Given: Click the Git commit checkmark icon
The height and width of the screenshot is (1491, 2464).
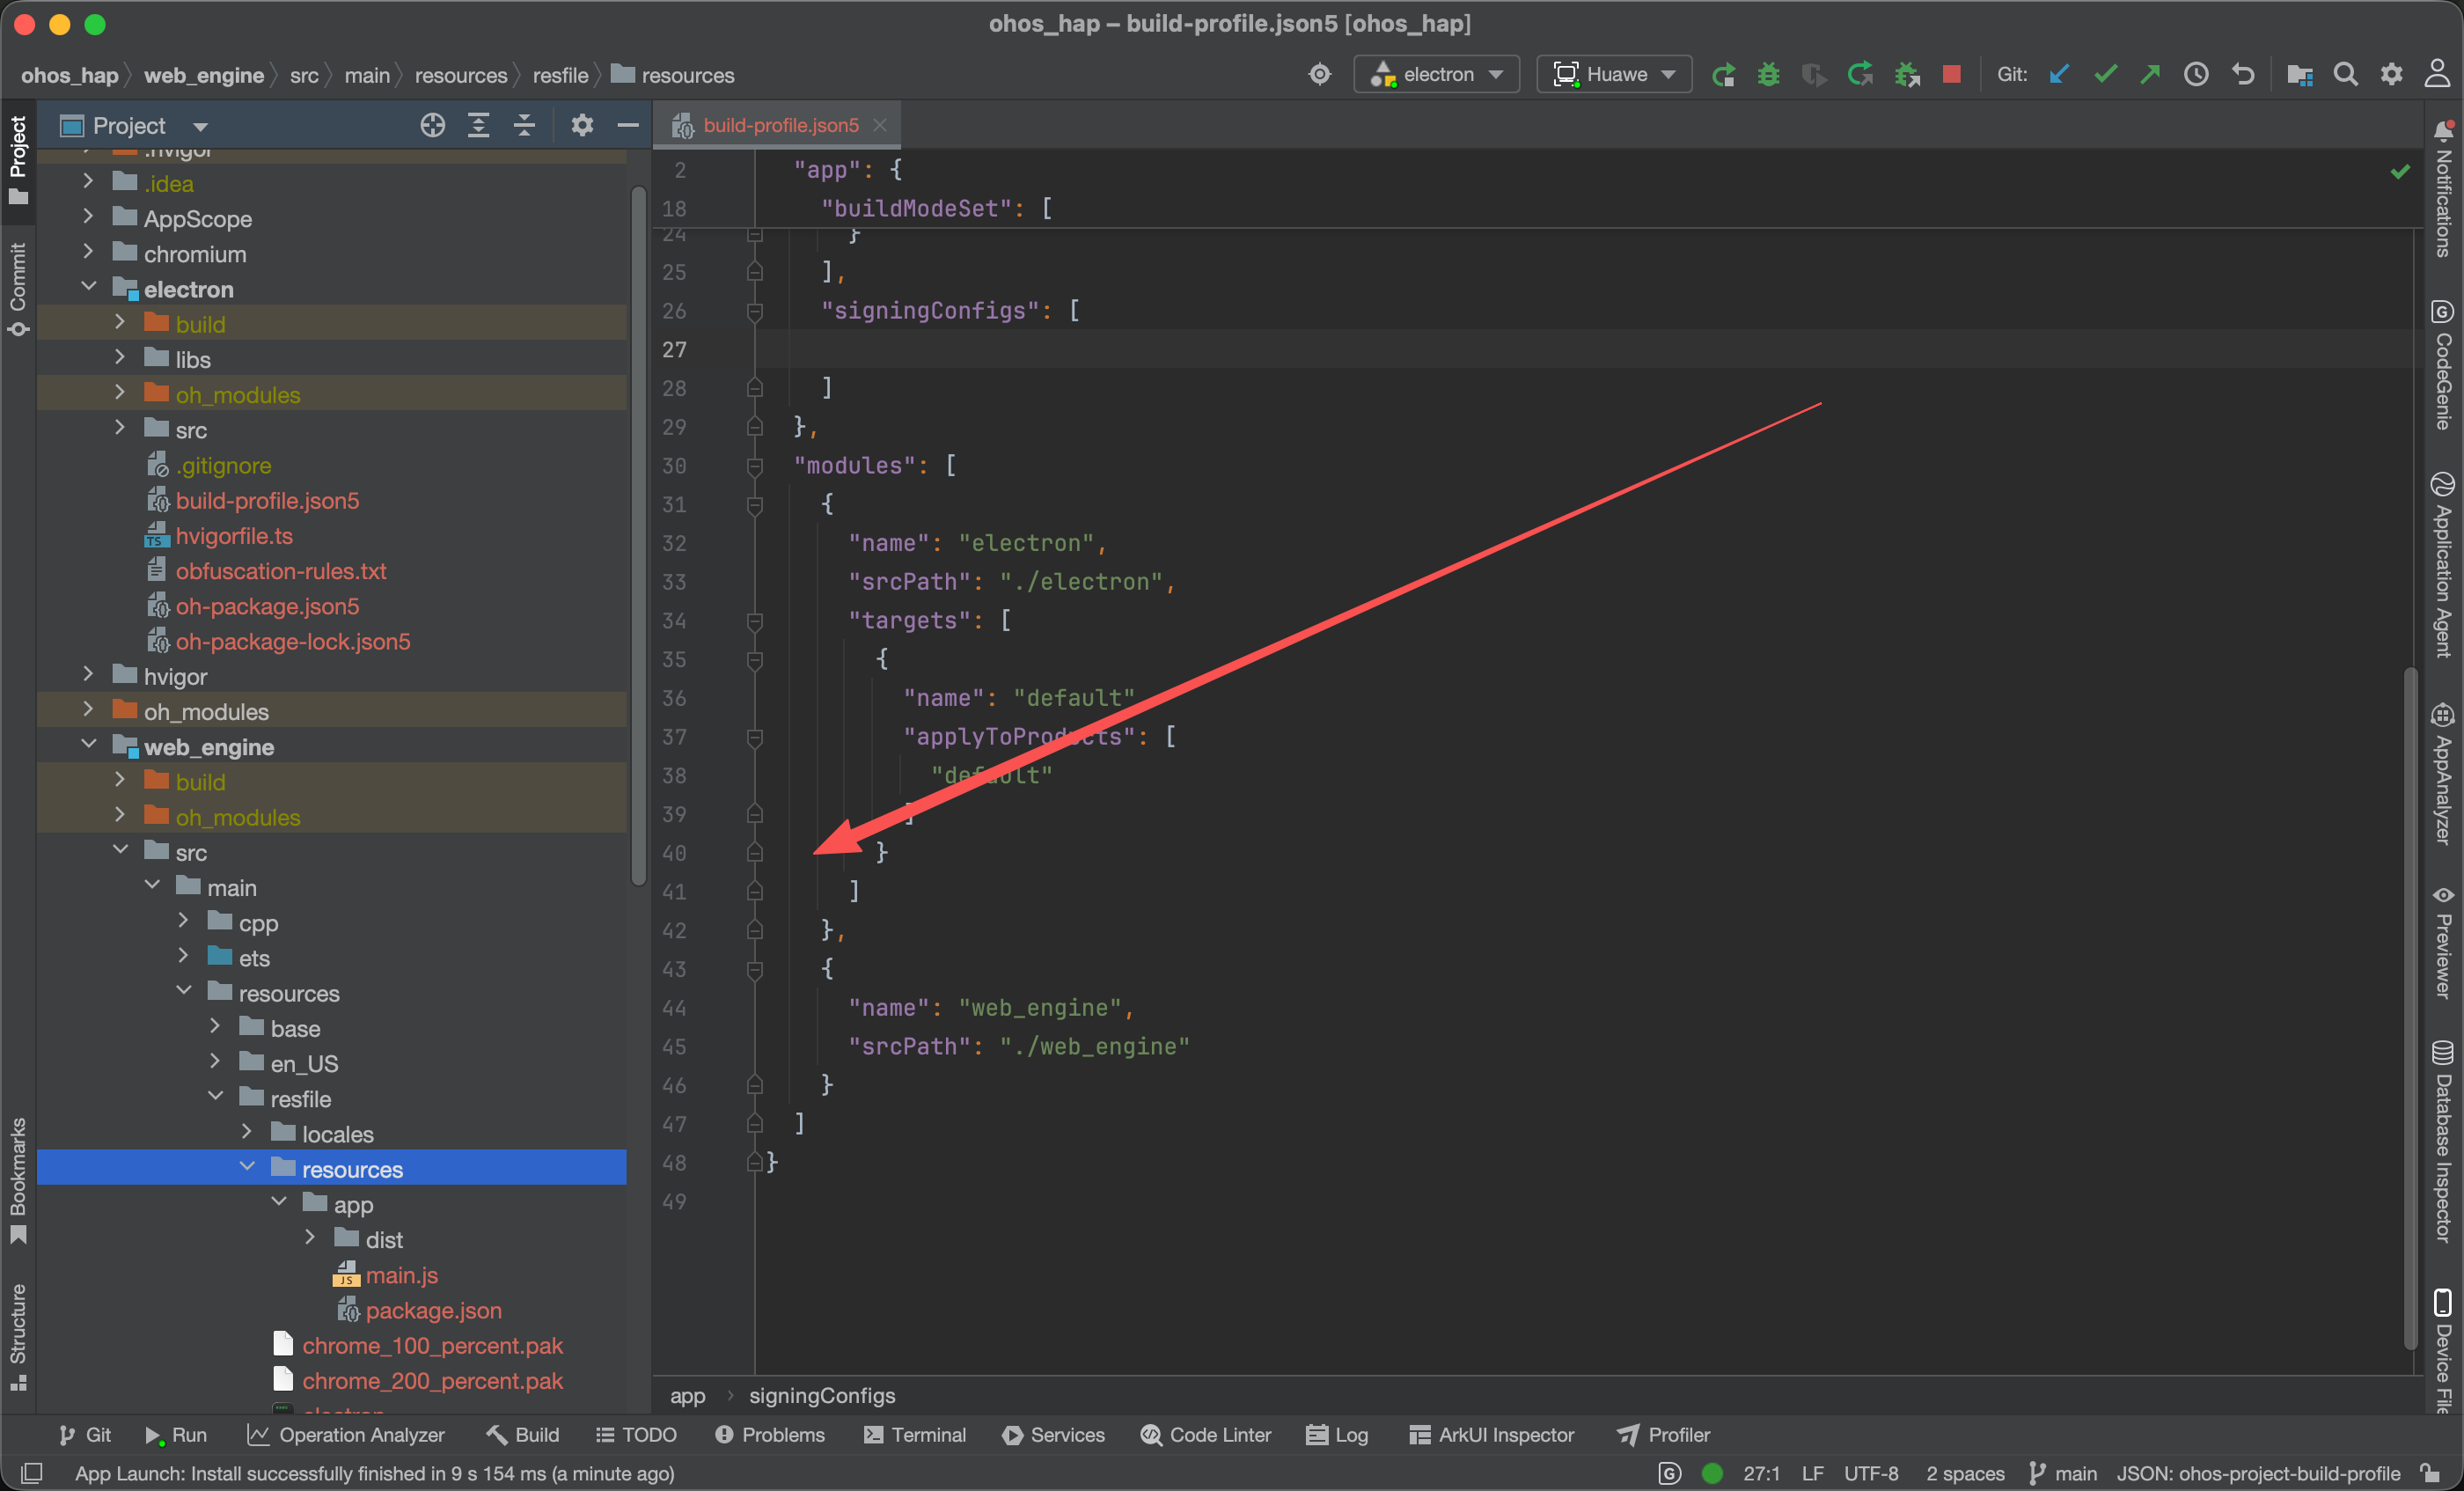Looking at the screenshot, I should coord(2105,75).
